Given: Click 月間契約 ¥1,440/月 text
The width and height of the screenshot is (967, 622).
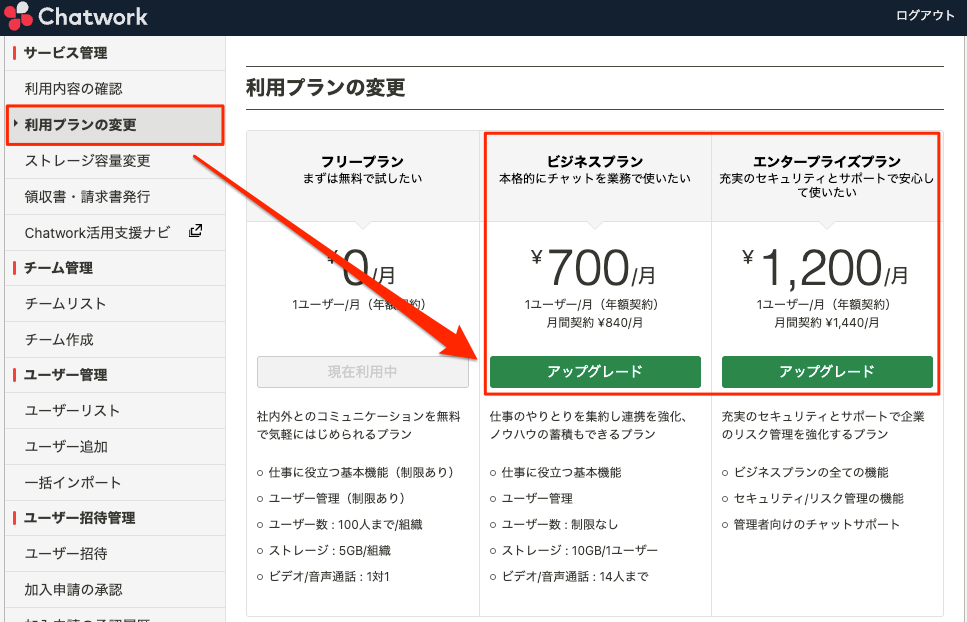Looking at the screenshot, I should [x=827, y=322].
